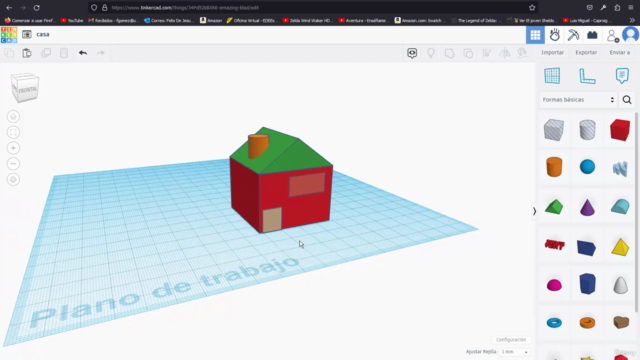Pick the magenta Half Sphere shape
The width and height of the screenshot is (640, 360).
pos(554,285)
